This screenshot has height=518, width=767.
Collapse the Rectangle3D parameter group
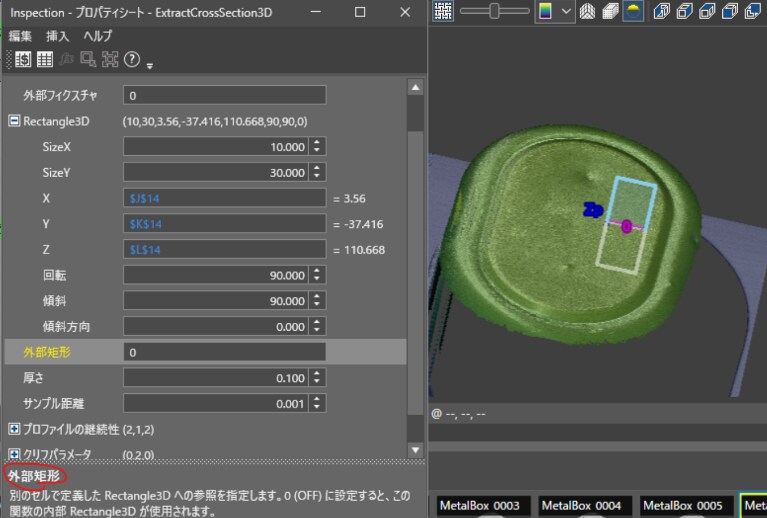coord(14,121)
